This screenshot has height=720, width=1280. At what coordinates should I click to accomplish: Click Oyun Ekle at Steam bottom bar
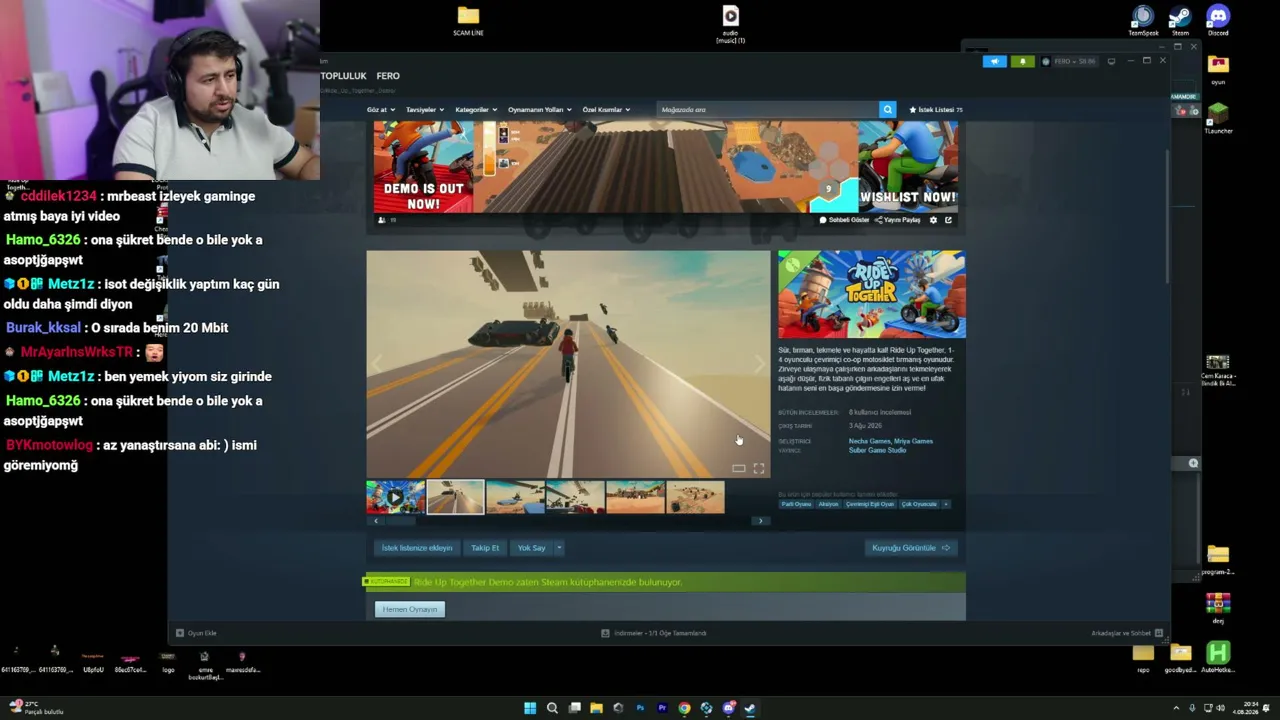196,633
